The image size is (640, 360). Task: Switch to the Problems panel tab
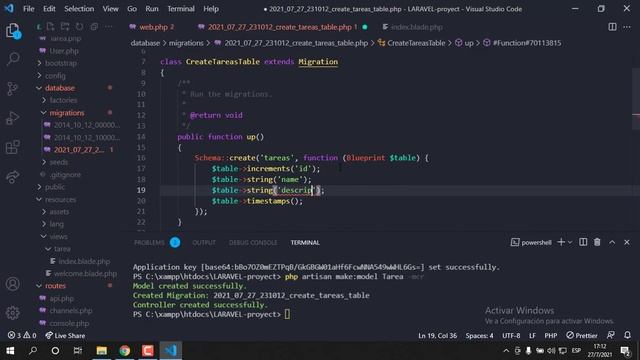click(149, 242)
